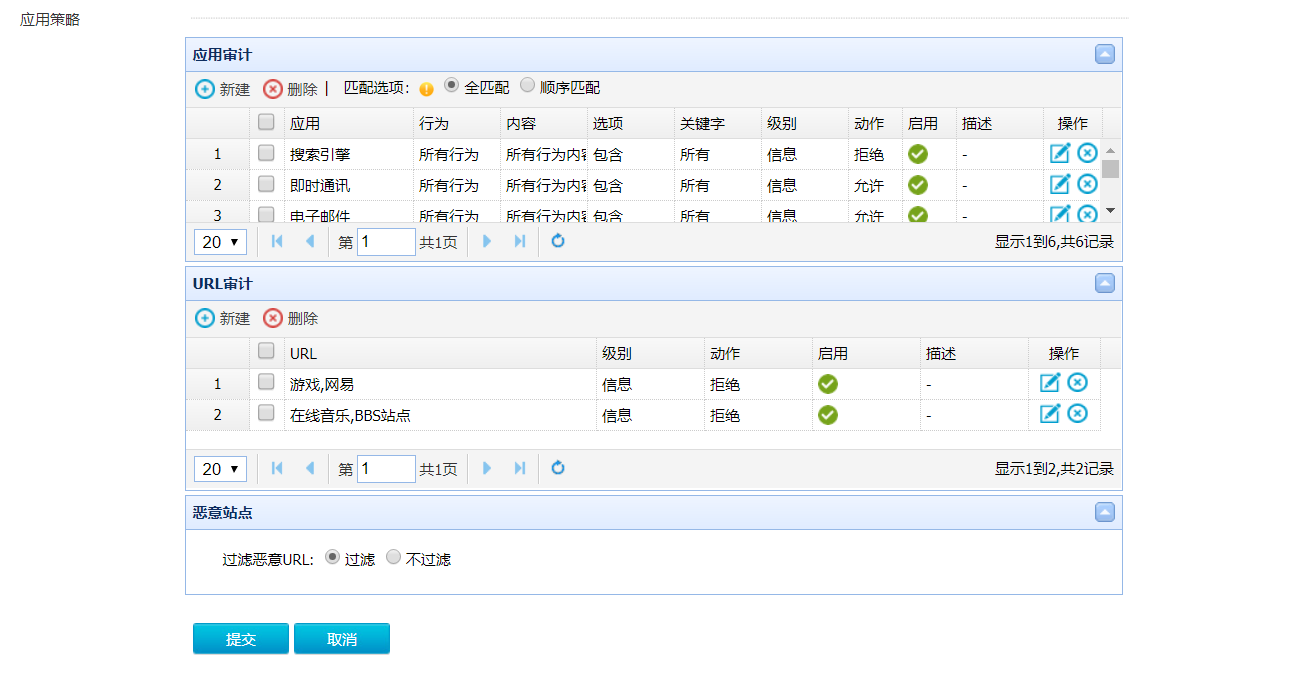Delete the 即时通讯 row using its remove icon

1087,184
